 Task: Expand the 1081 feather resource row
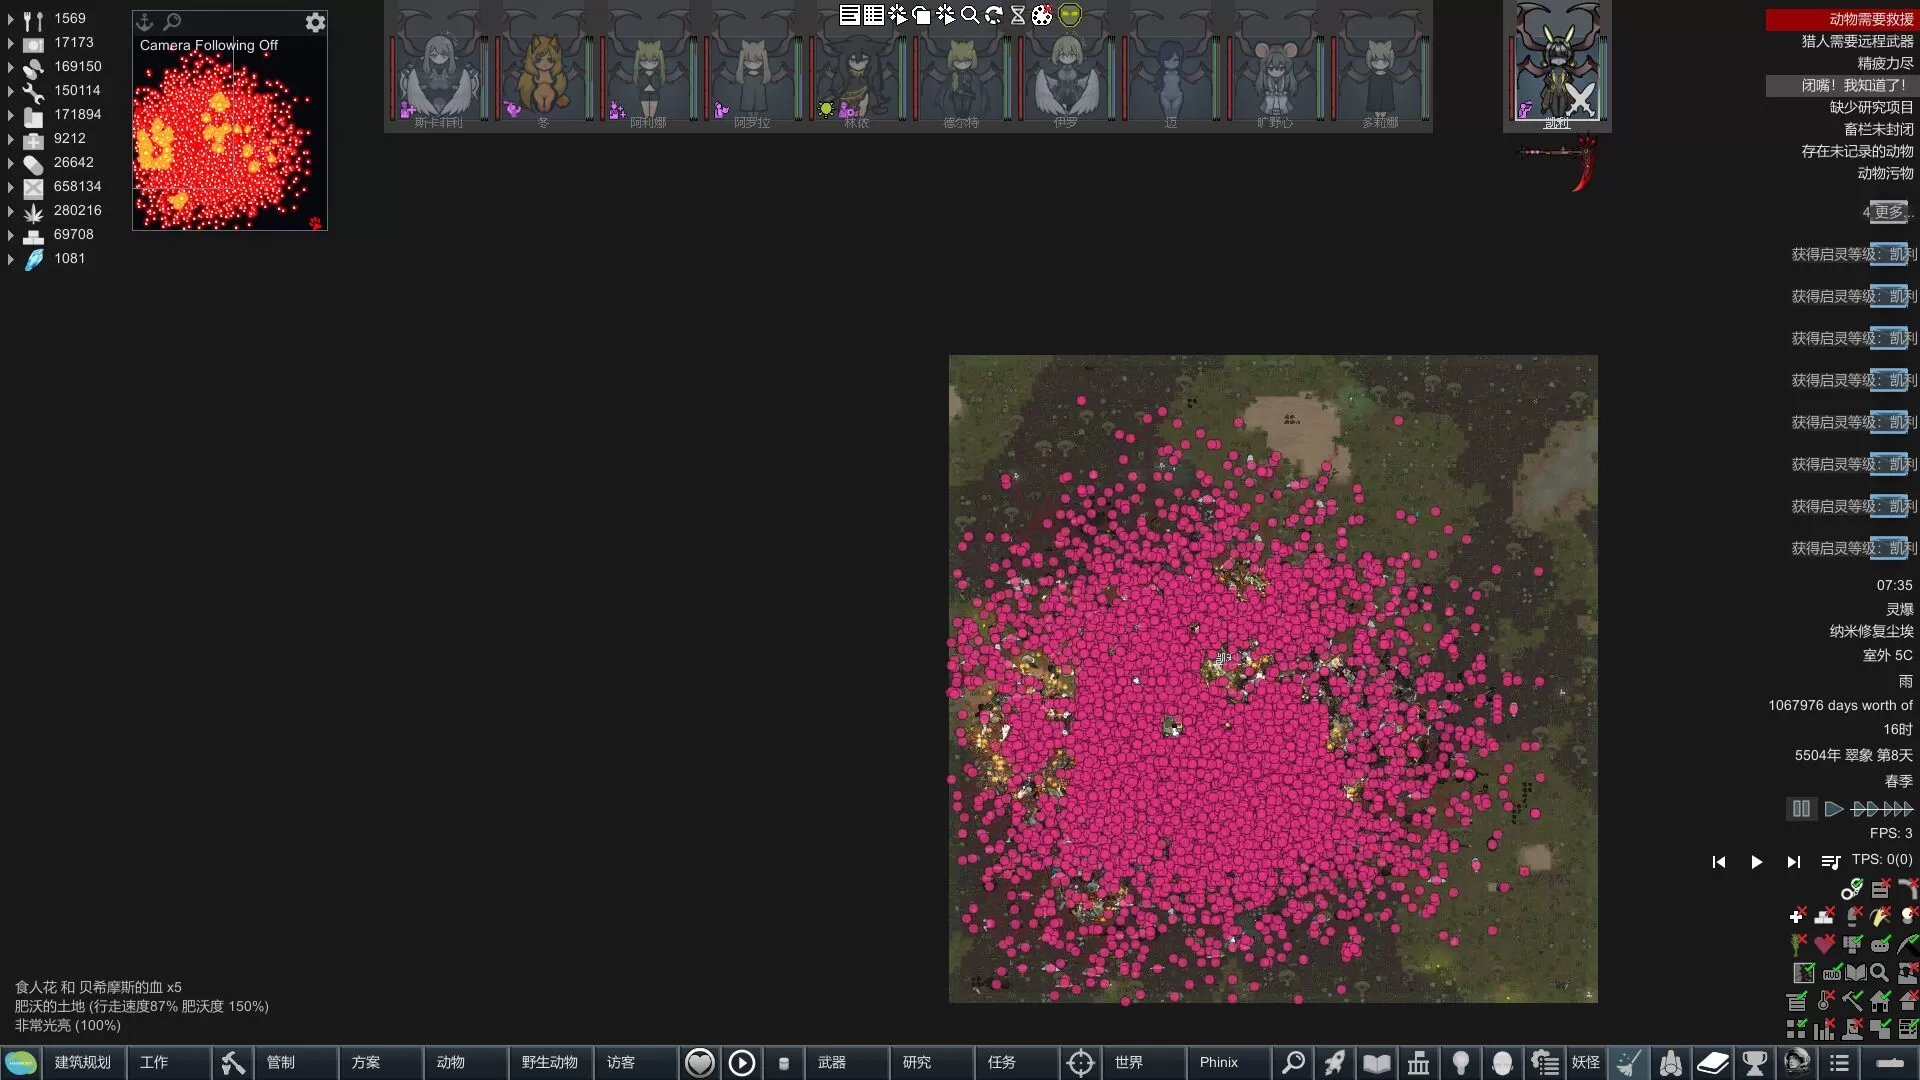(x=11, y=259)
